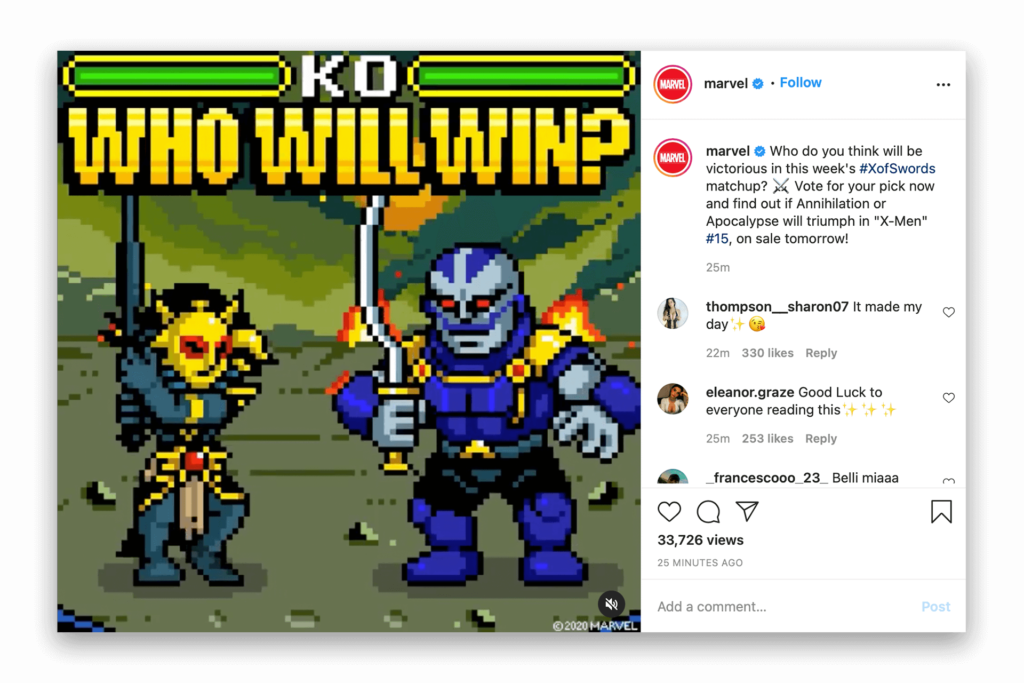Like eleanor.graze's comment heart

pyautogui.click(x=949, y=398)
